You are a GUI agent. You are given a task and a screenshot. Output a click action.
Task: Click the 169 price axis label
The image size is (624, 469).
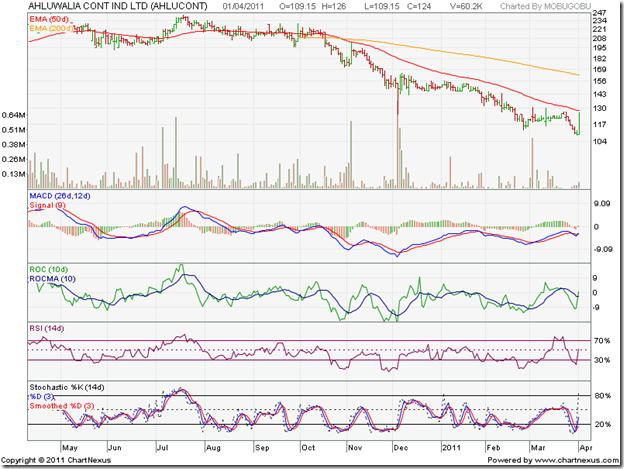600,69
